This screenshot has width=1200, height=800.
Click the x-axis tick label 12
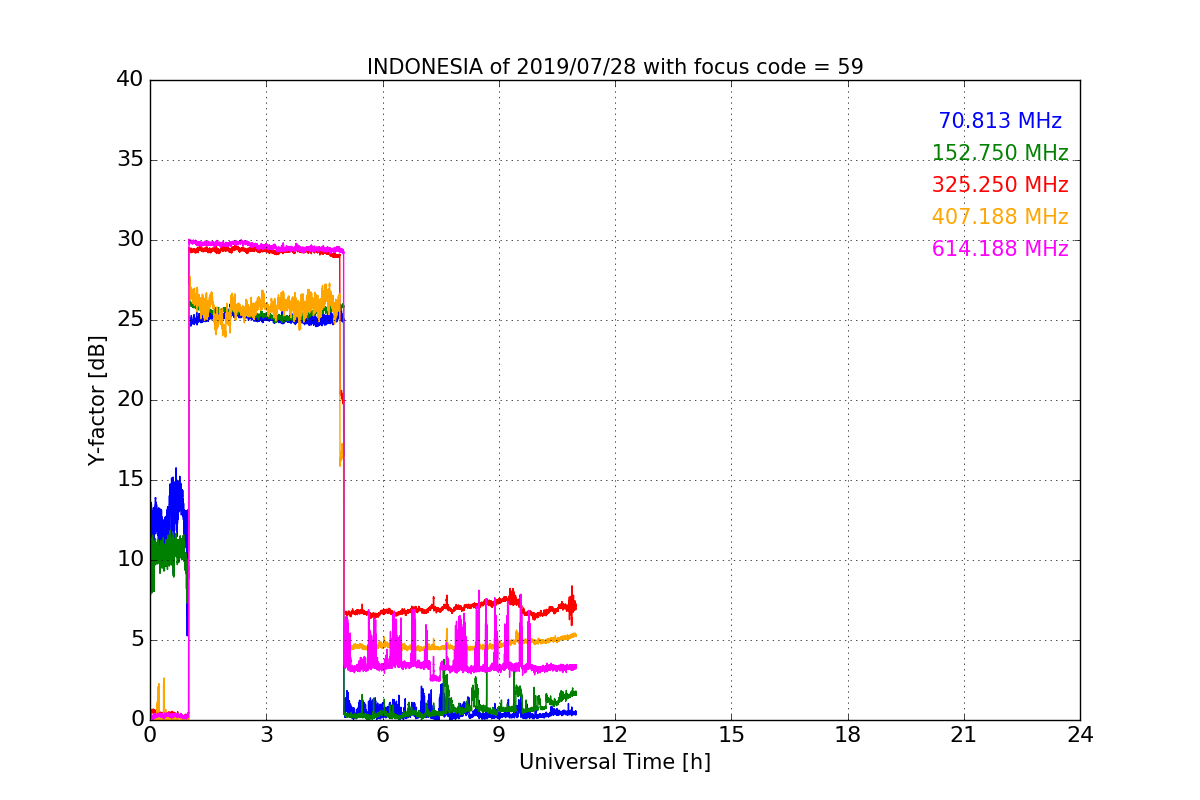[x=615, y=735]
